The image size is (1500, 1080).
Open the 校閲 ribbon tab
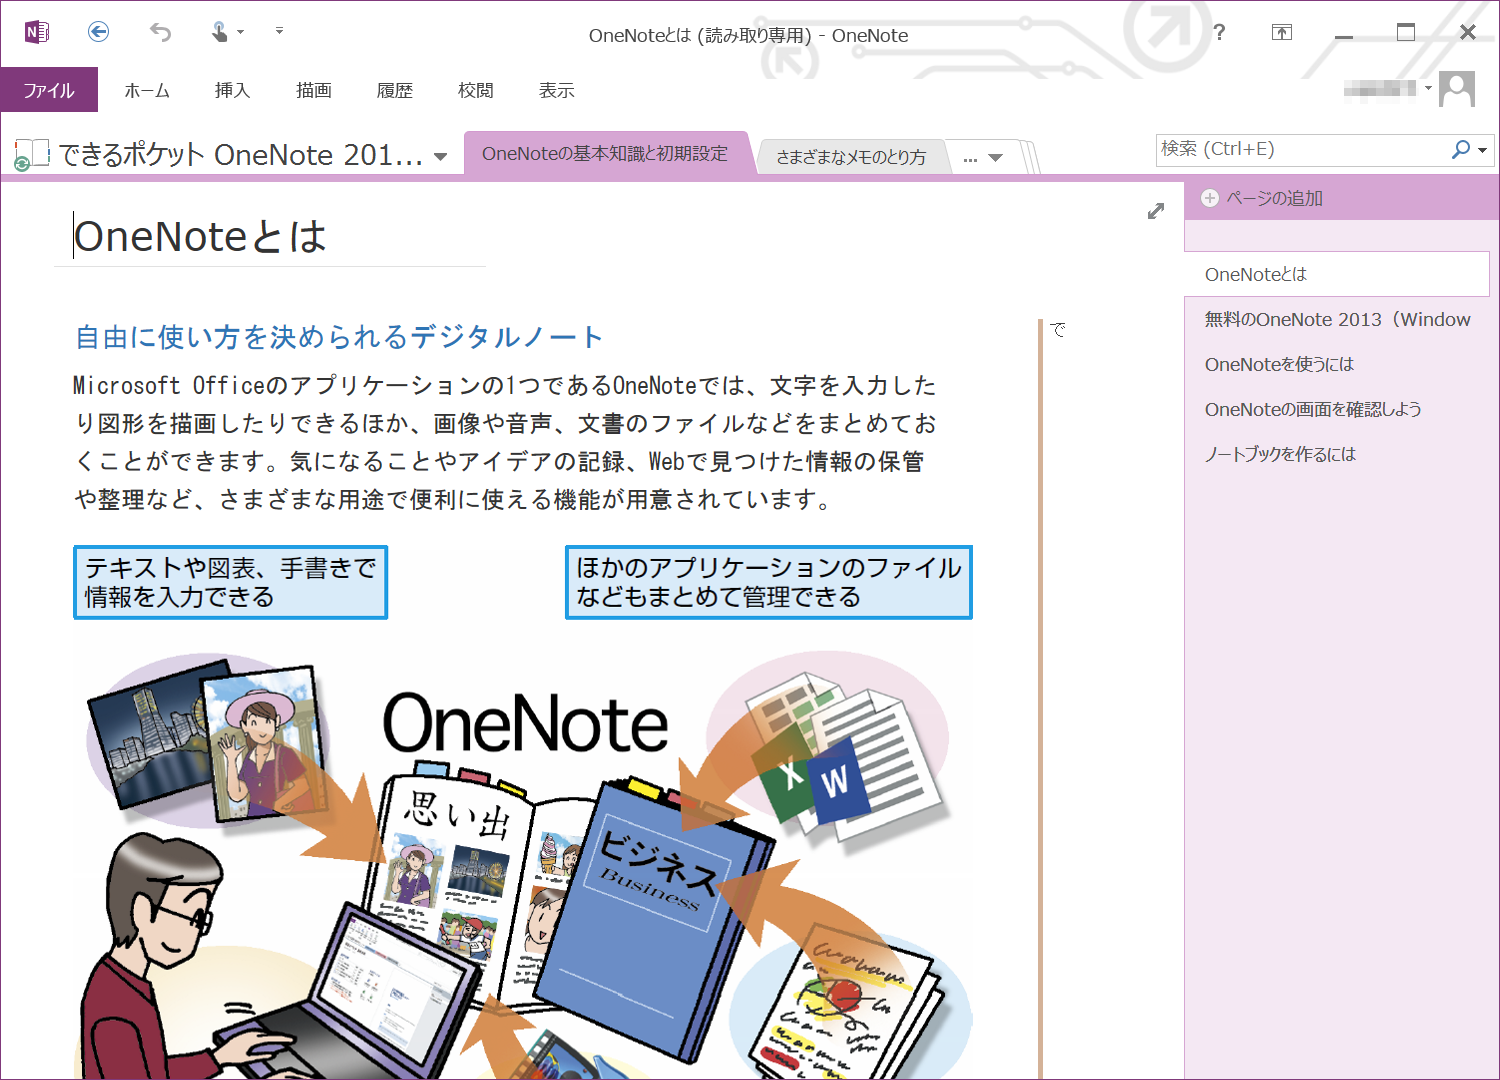click(x=476, y=90)
